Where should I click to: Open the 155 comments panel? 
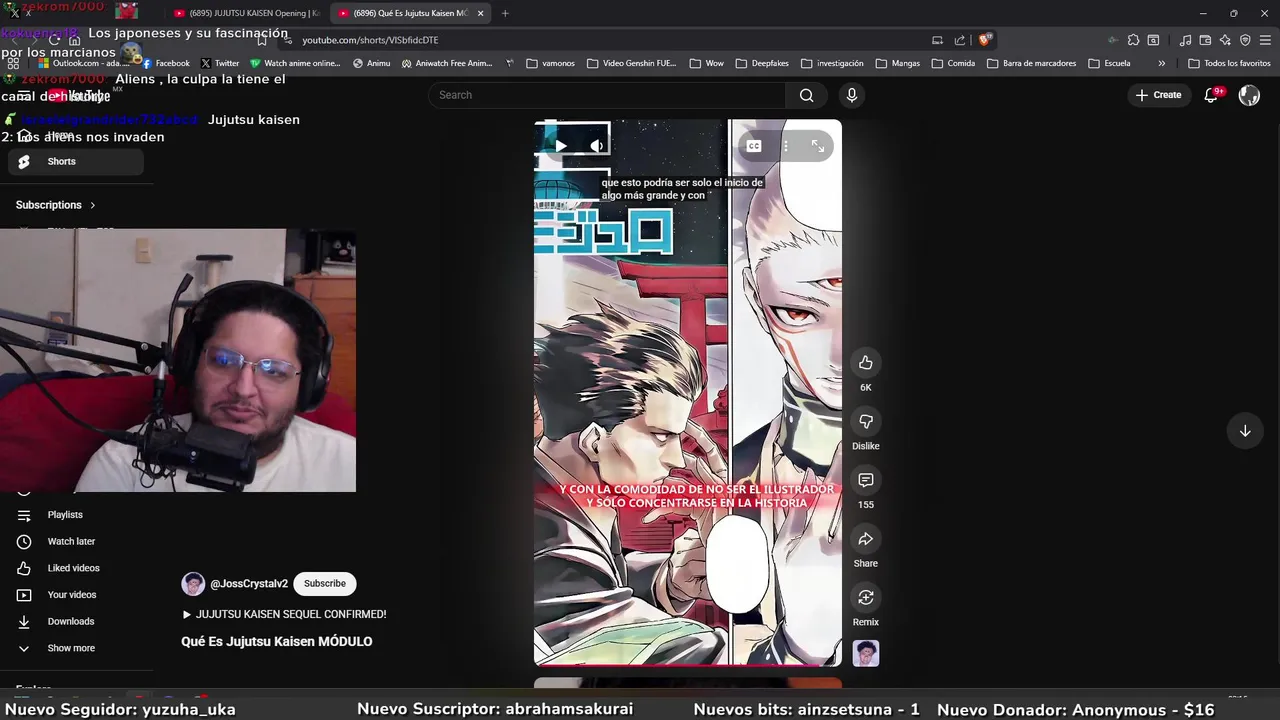[x=866, y=480]
